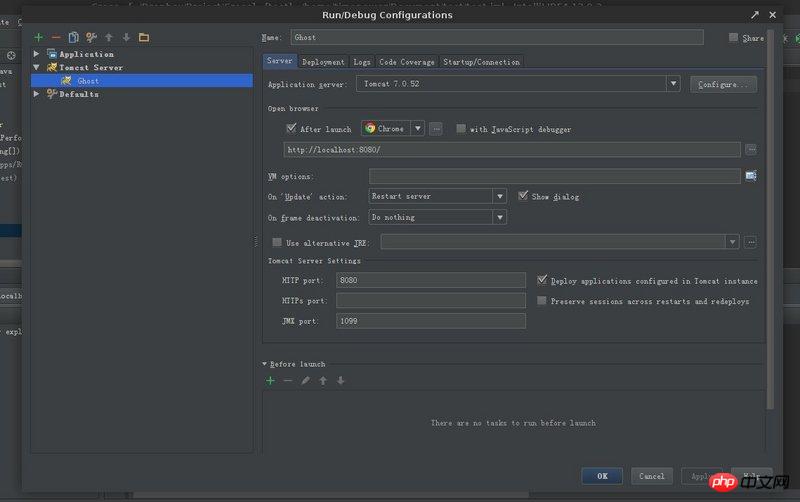The image size is (800, 502).
Task: Toggle Deploy applications configured in Tomcat instance
Action: point(542,280)
